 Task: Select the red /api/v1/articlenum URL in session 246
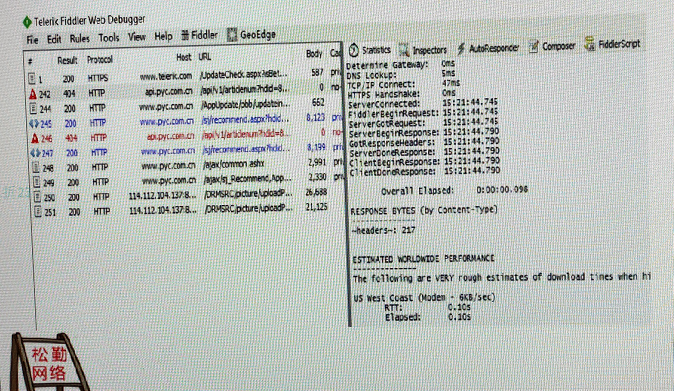(x=246, y=134)
